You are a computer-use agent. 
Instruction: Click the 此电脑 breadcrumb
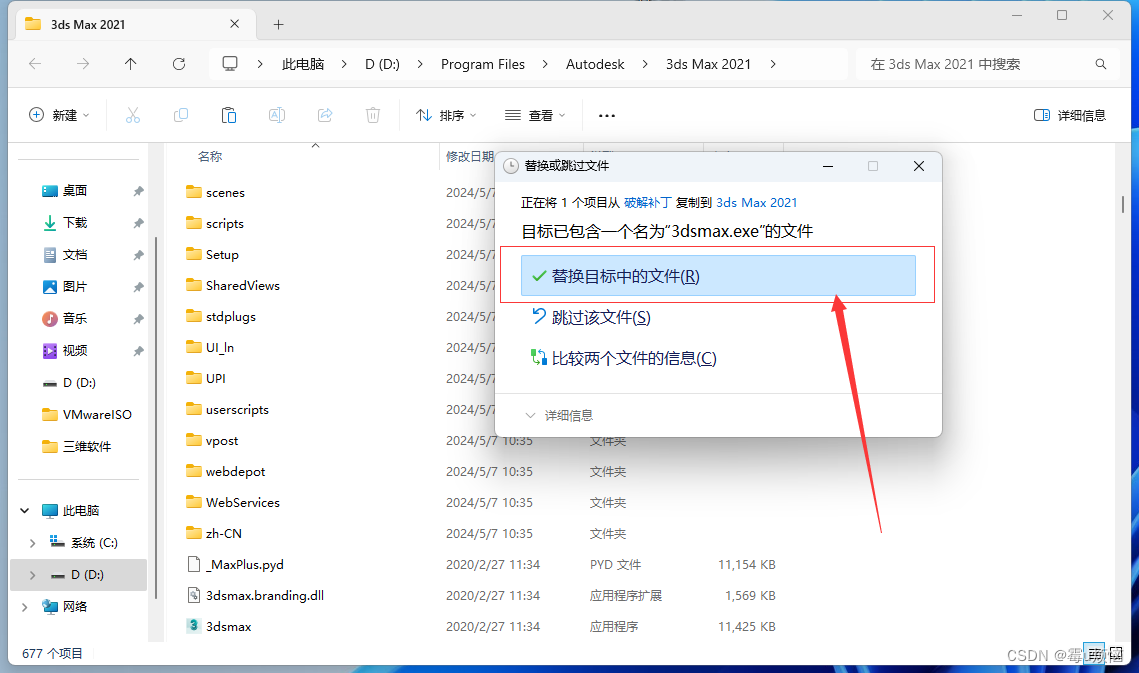303,64
